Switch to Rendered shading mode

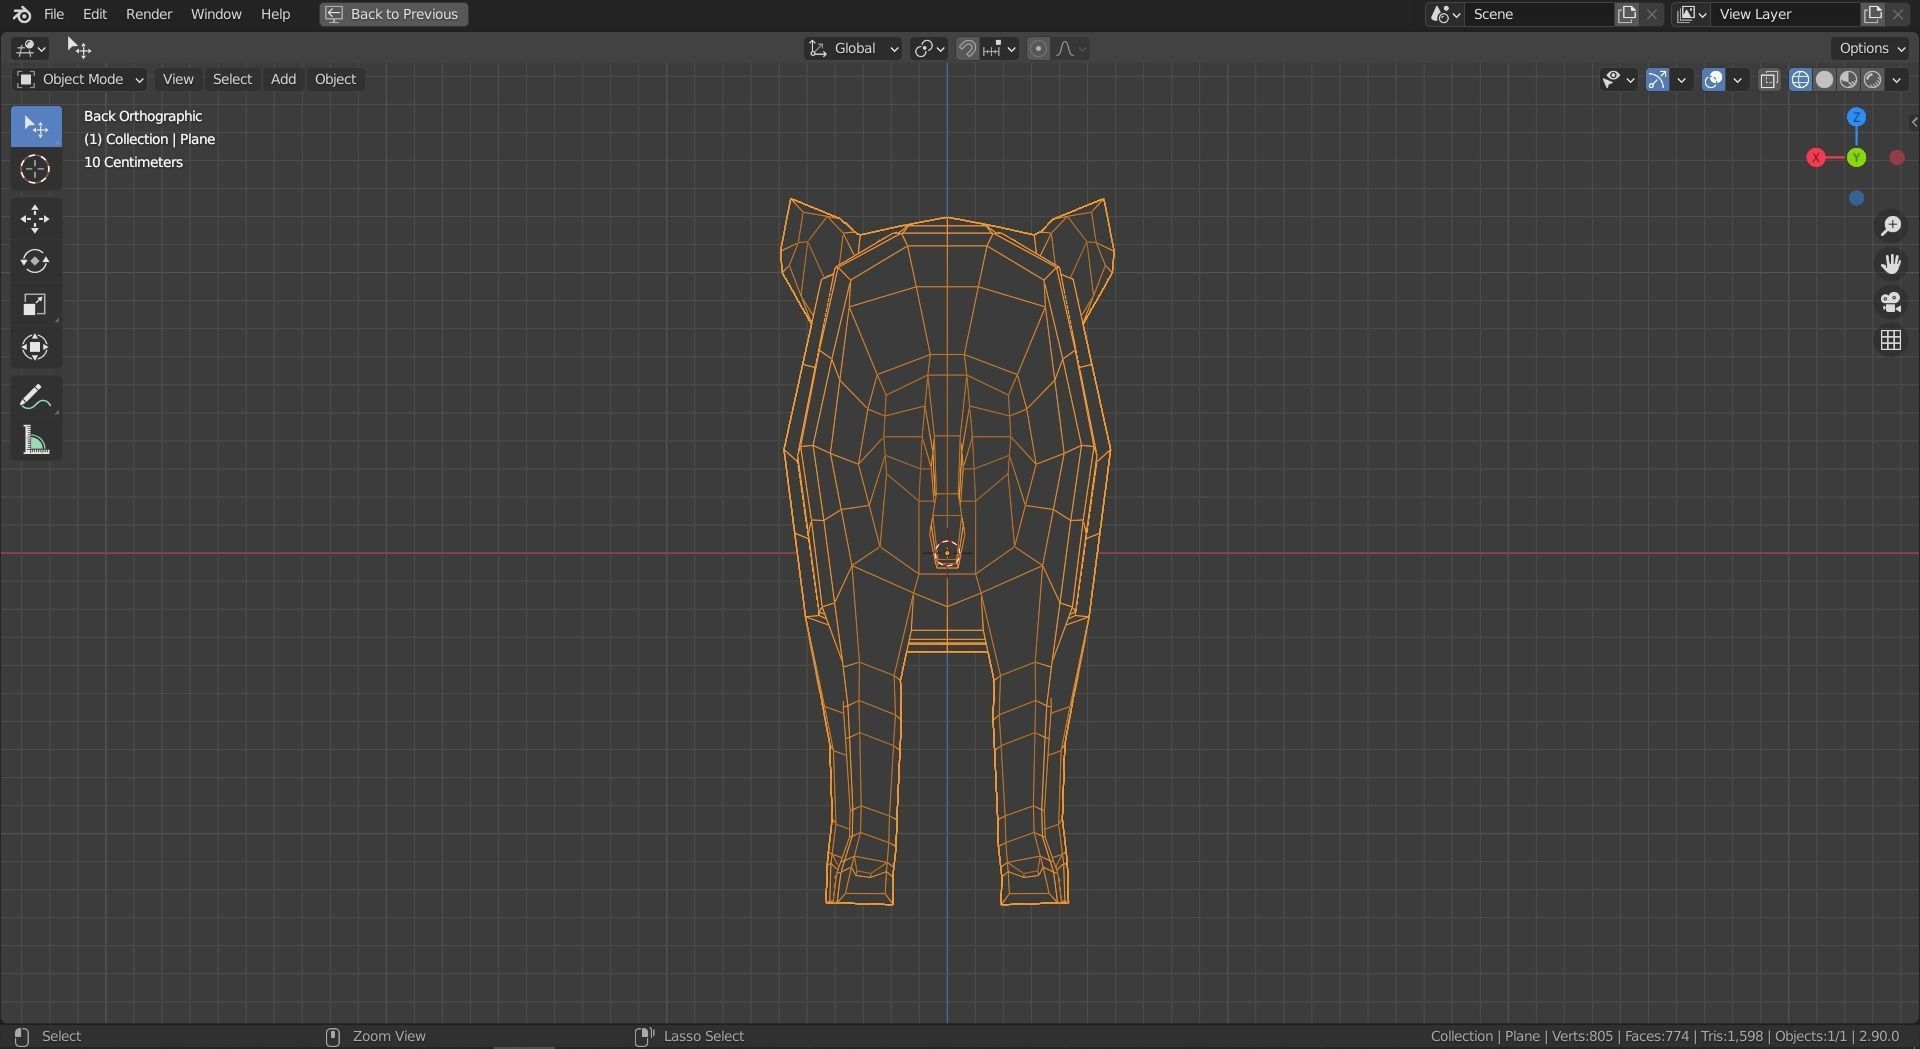pyautogui.click(x=1872, y=80)
